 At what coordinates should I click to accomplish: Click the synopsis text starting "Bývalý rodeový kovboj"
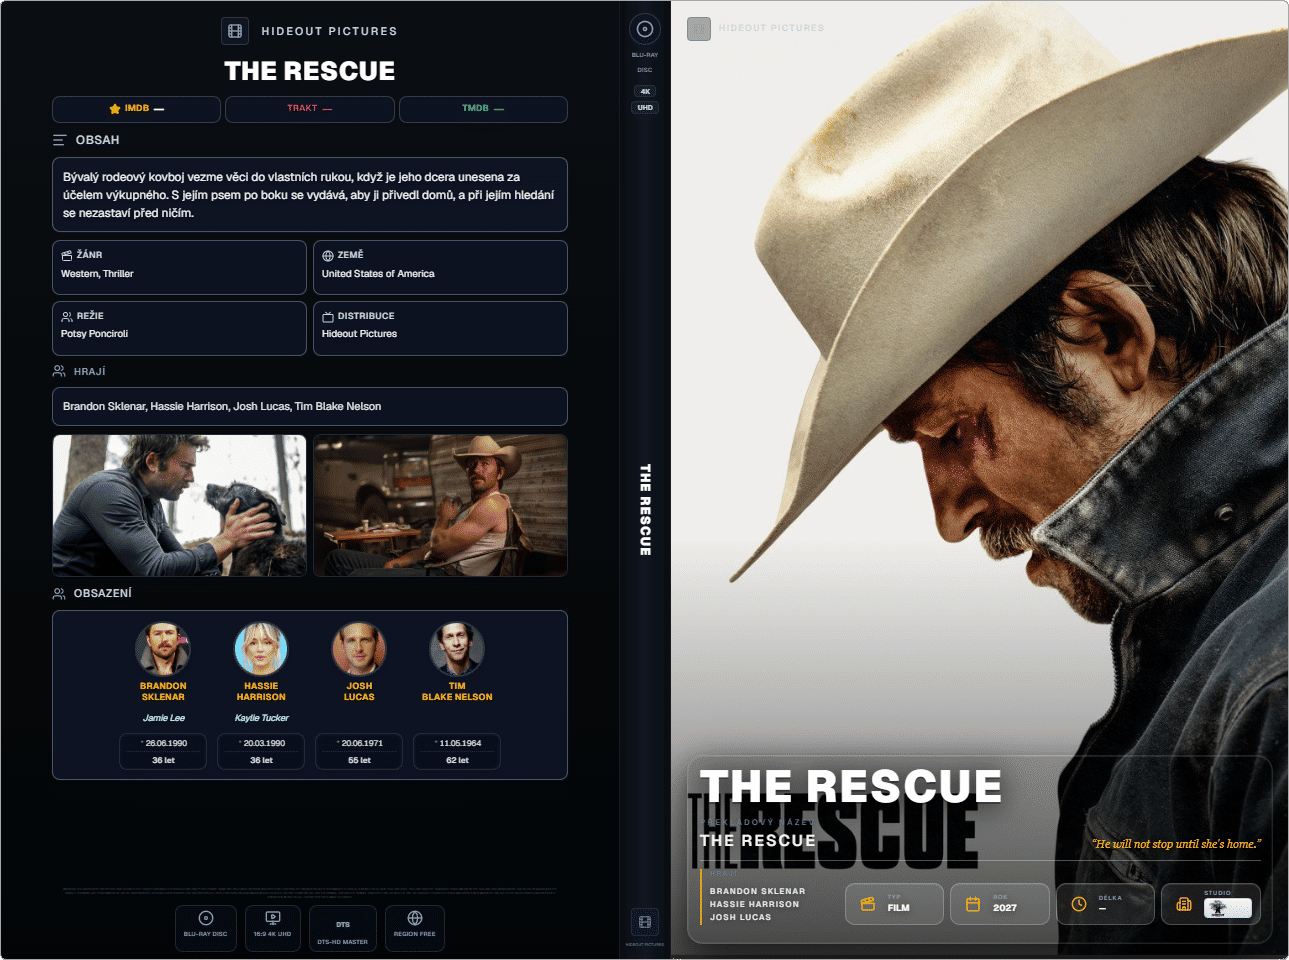pyautogui.click(x=310, y=195)
